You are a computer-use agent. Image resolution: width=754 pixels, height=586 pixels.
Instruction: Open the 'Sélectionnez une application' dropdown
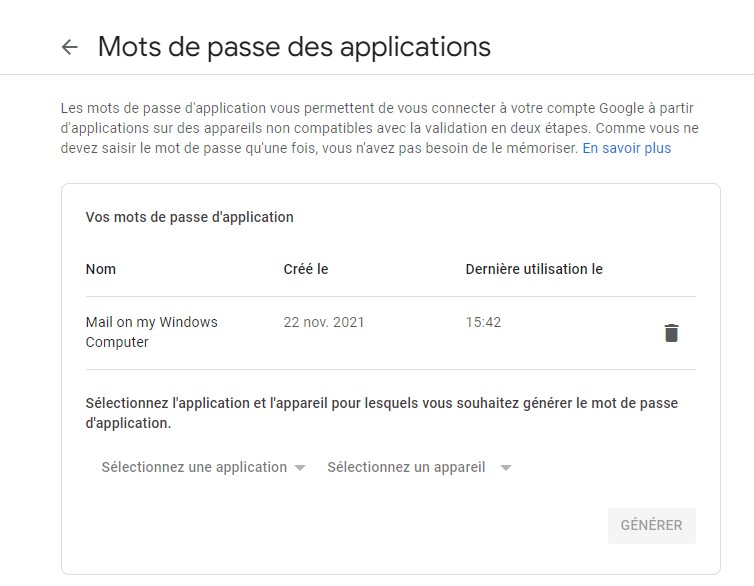[203, 467]
